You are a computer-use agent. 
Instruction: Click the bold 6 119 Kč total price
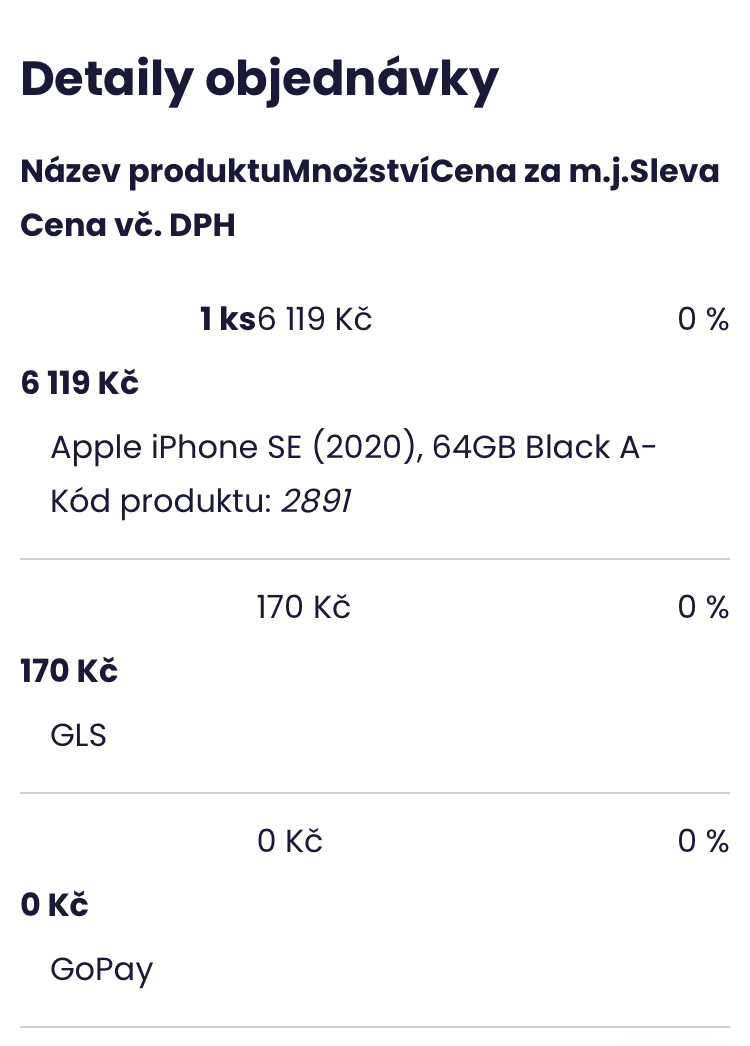pos(80,383)
